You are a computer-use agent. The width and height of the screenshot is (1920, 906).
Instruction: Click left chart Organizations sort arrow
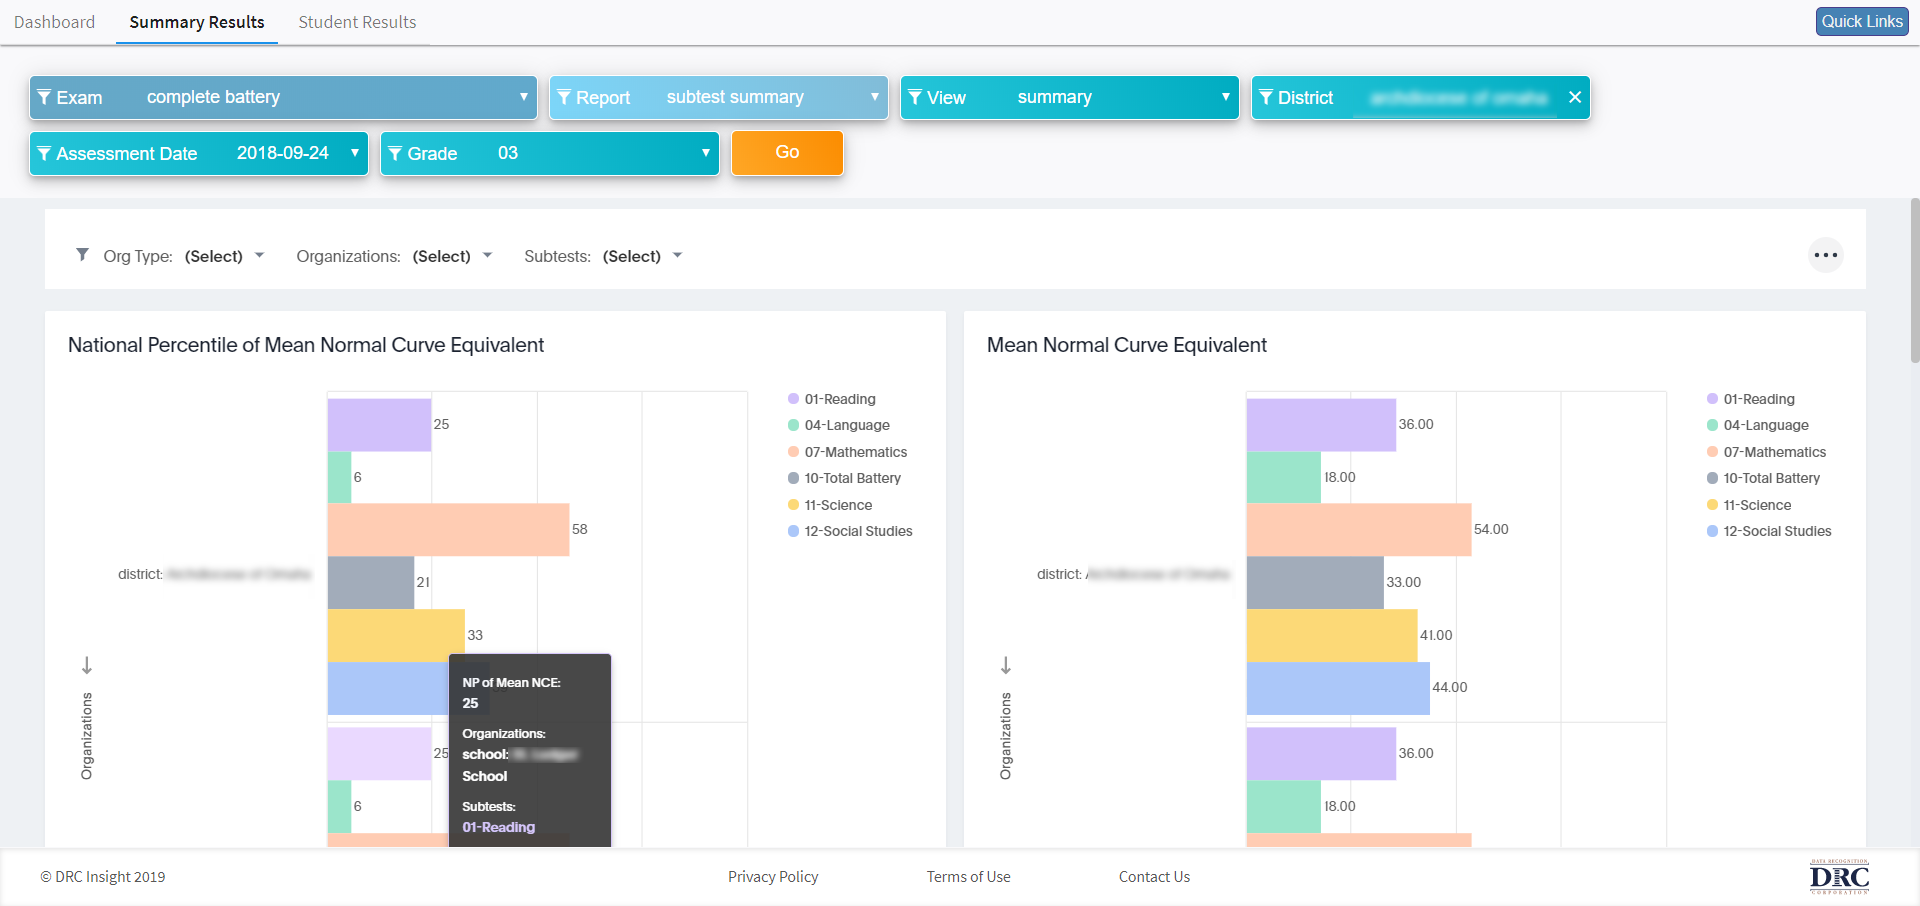pos(87,665)
